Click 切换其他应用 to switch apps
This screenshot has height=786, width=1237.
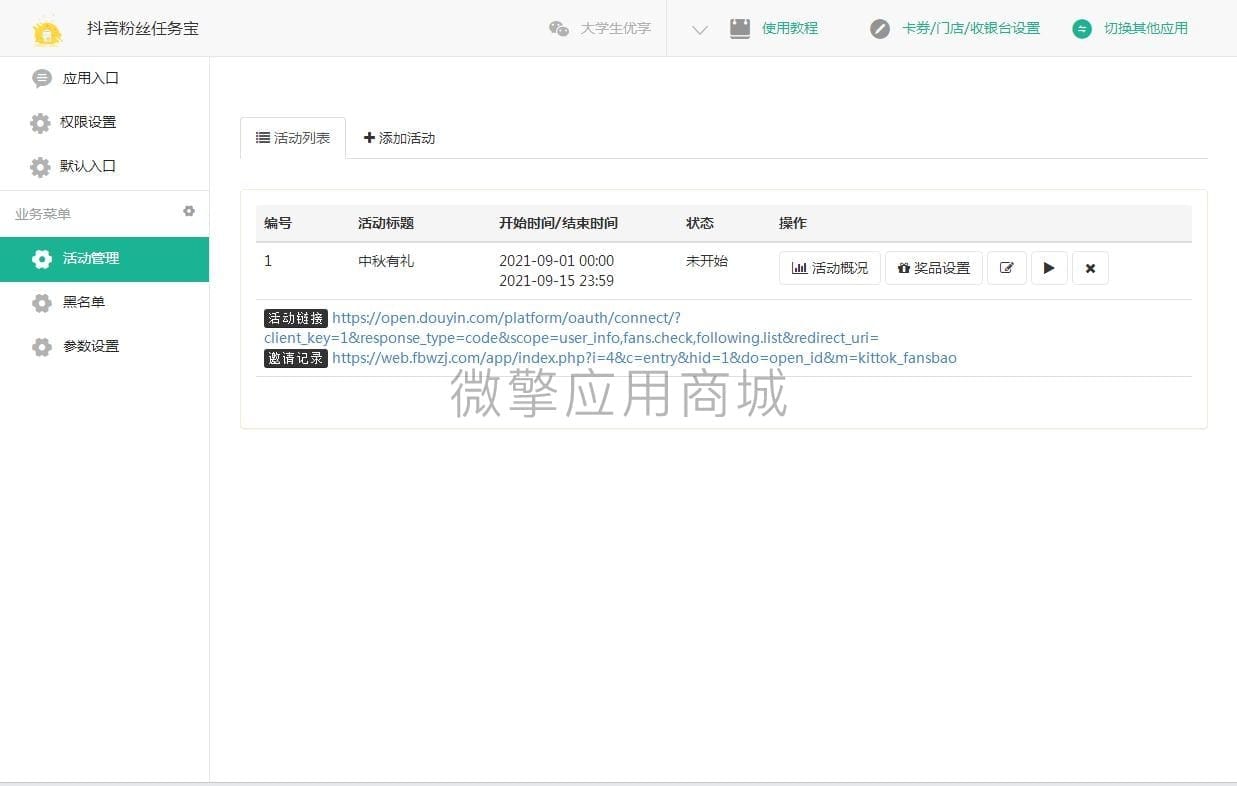[1146, 28]
